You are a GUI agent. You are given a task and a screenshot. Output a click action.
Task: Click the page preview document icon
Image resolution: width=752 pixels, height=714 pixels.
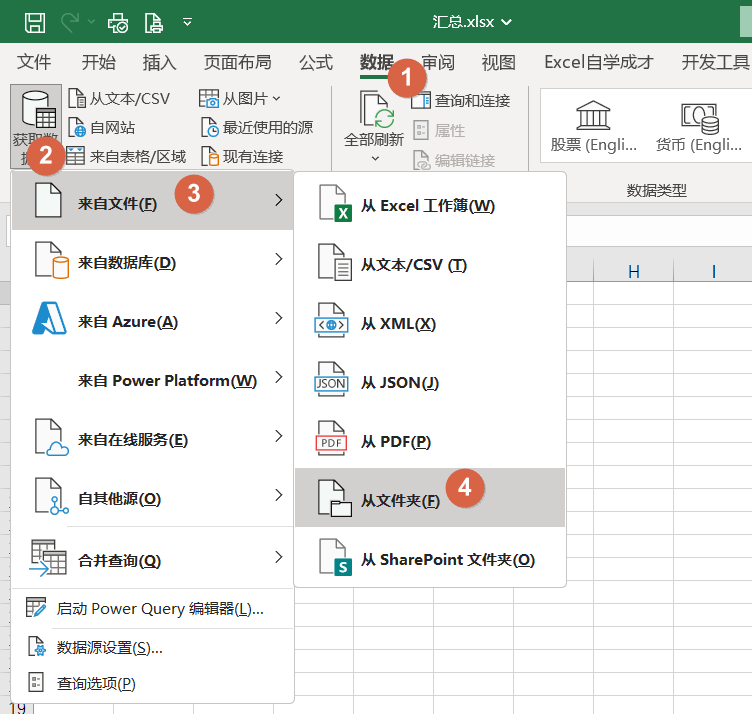153,23
